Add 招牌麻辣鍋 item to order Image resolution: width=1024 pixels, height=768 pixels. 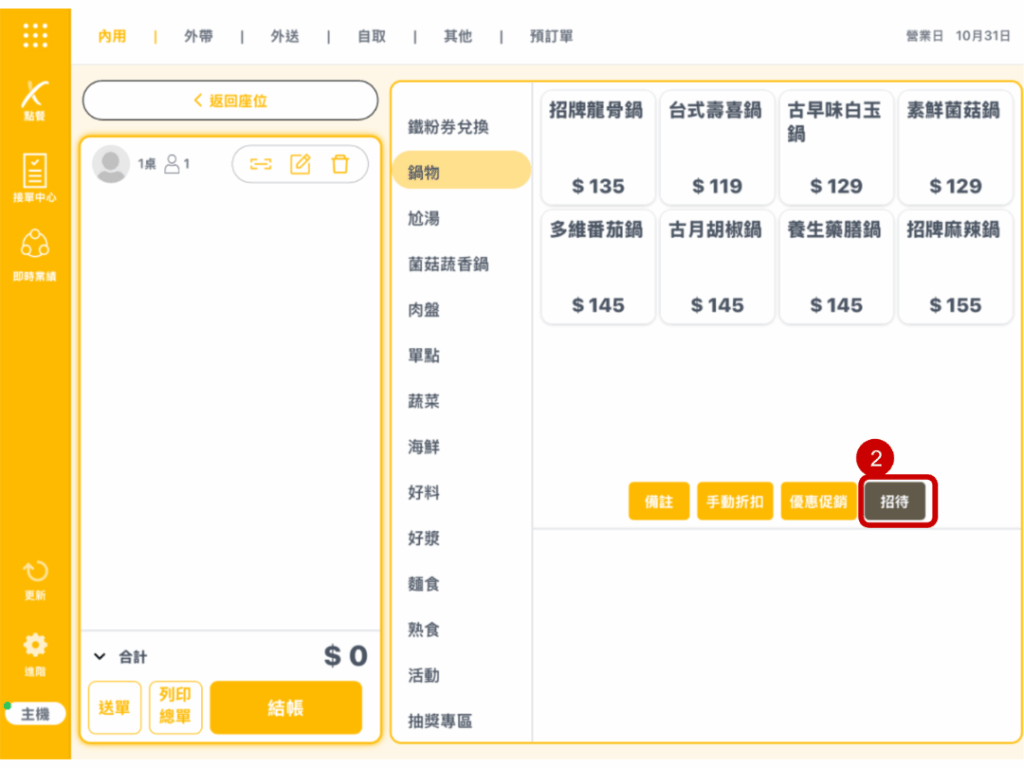tap(954, 266)
